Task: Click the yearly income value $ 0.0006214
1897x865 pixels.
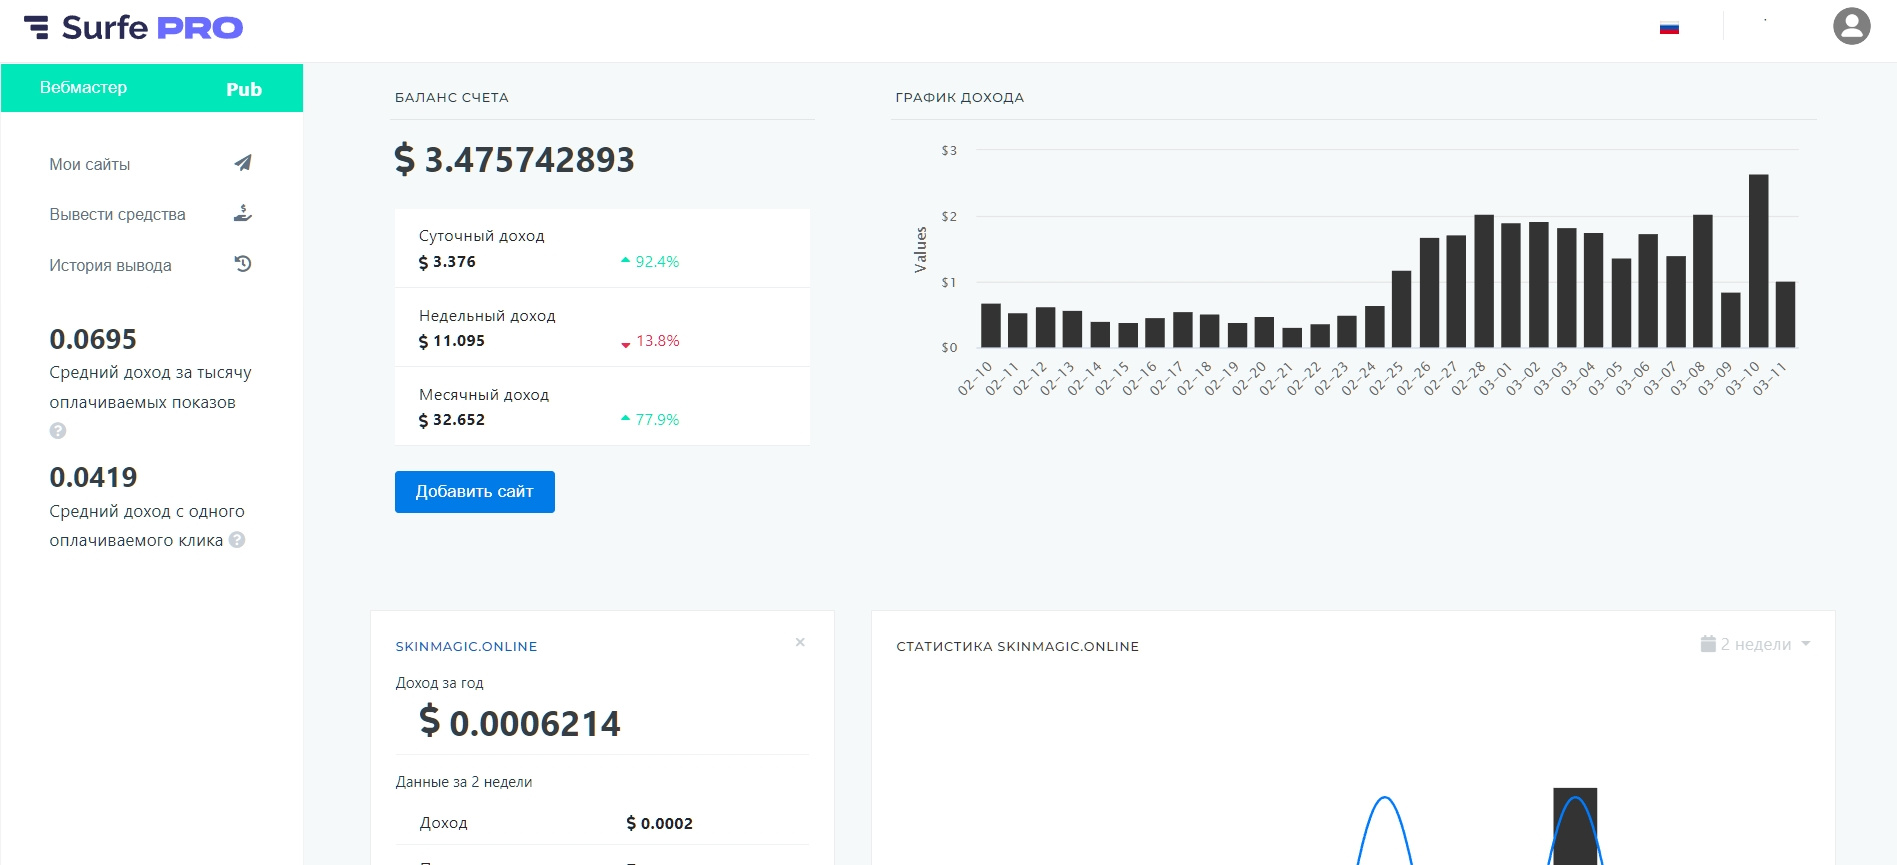Action: tap(520, 722)
